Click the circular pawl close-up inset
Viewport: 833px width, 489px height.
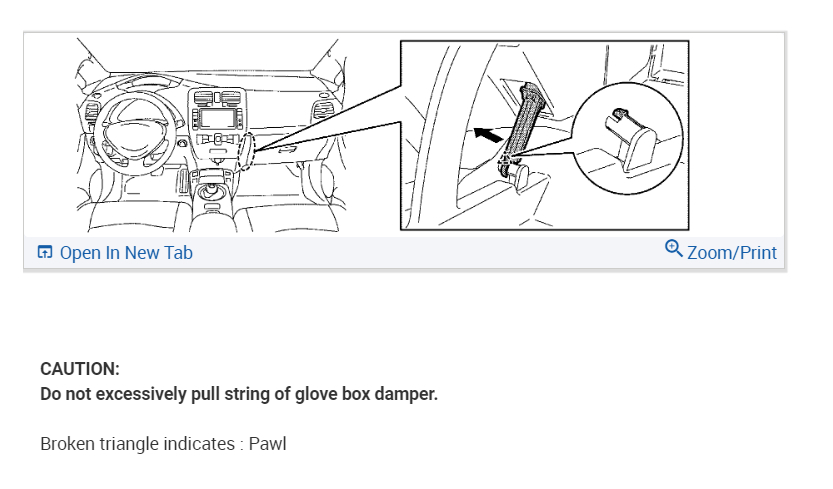[x=628, y=138]
